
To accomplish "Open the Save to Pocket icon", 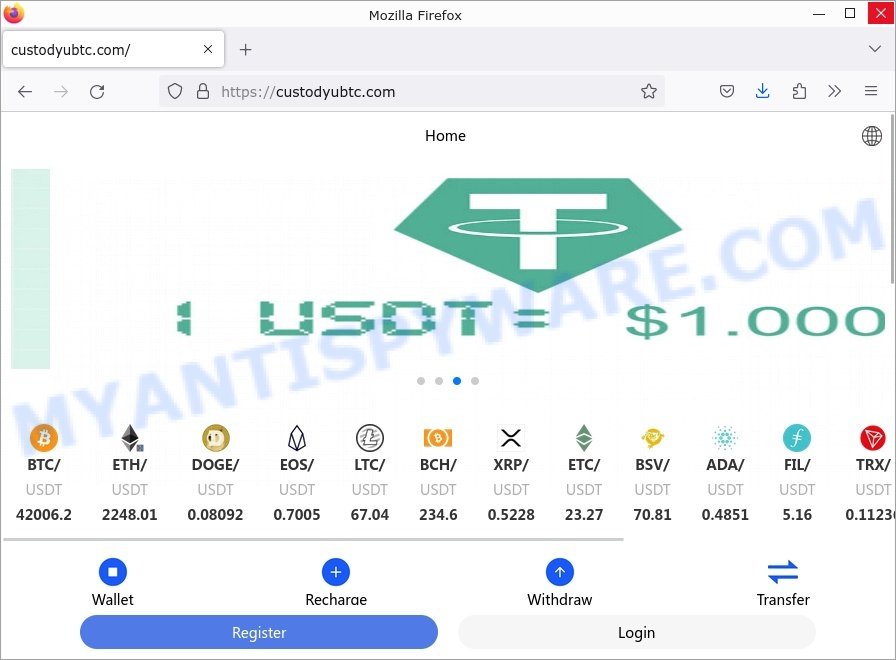I will click(x=727, y=91).
